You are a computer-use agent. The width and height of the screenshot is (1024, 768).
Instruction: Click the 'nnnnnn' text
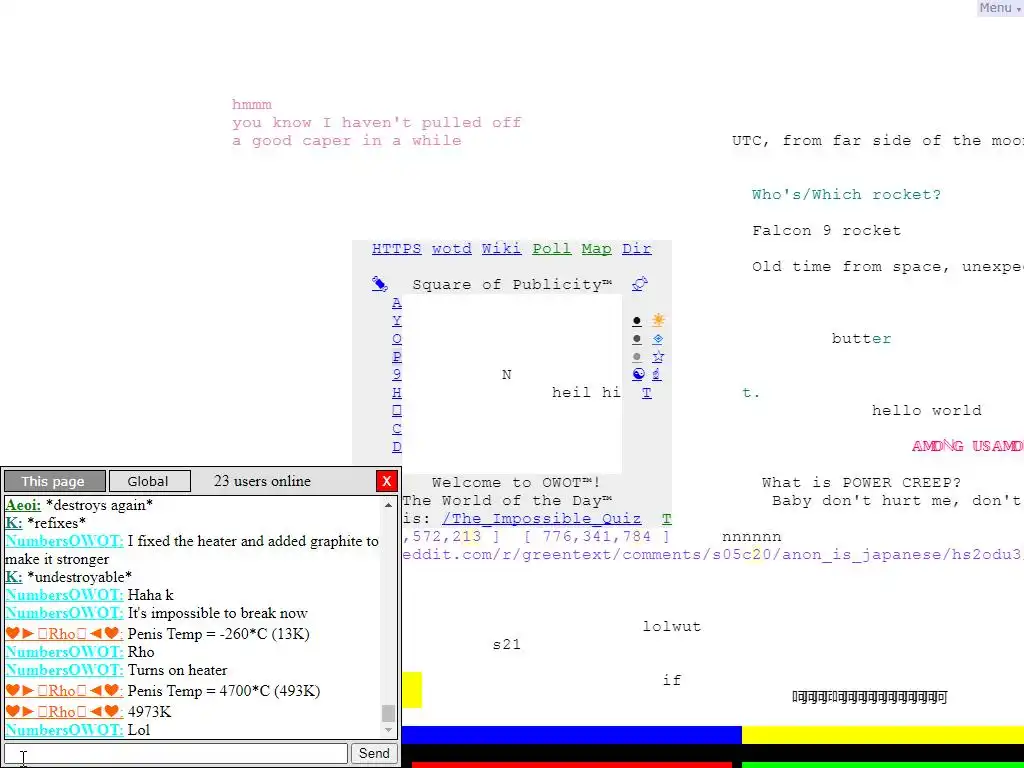pyautogui.click(x=751, y=537)
